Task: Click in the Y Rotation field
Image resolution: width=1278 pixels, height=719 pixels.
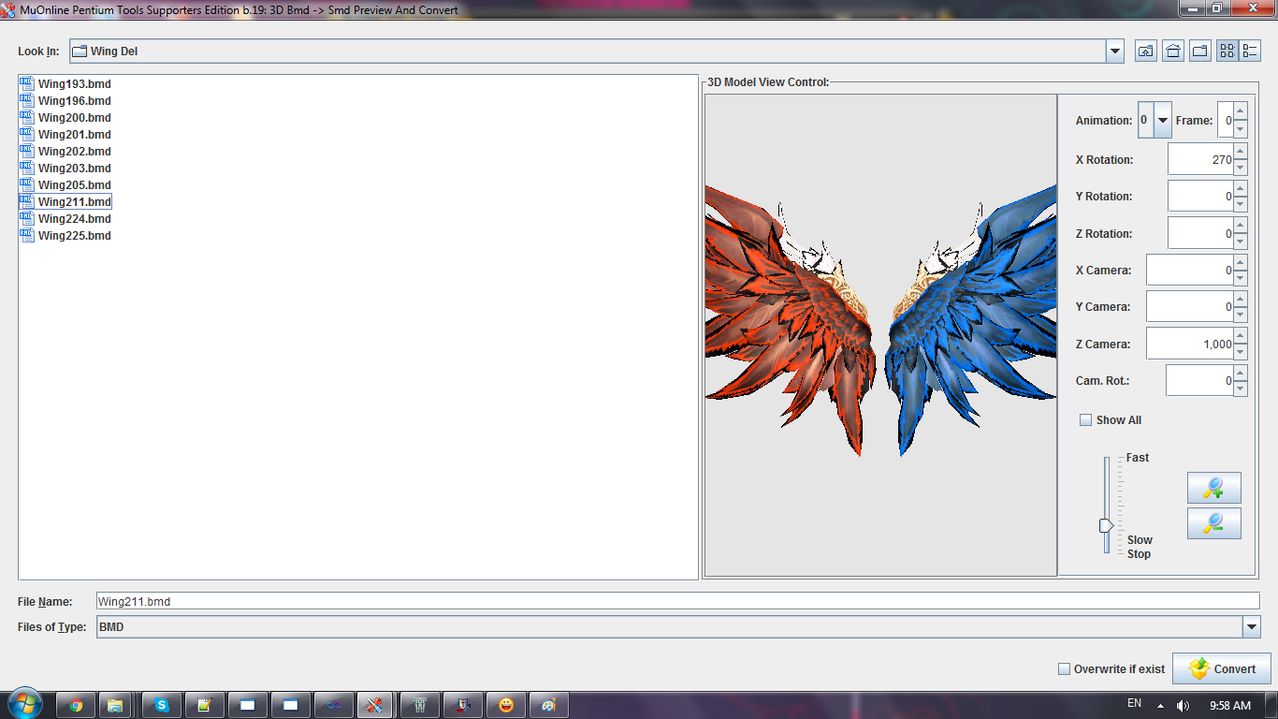Action: [1200, 196]
